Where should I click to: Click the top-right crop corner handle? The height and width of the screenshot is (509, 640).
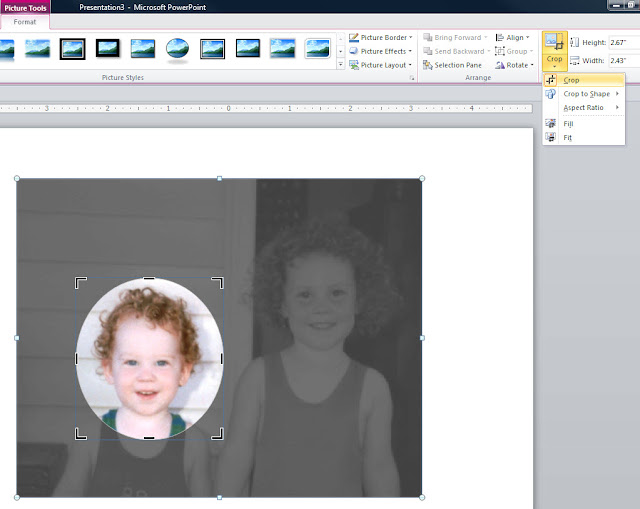coord(218,283)
